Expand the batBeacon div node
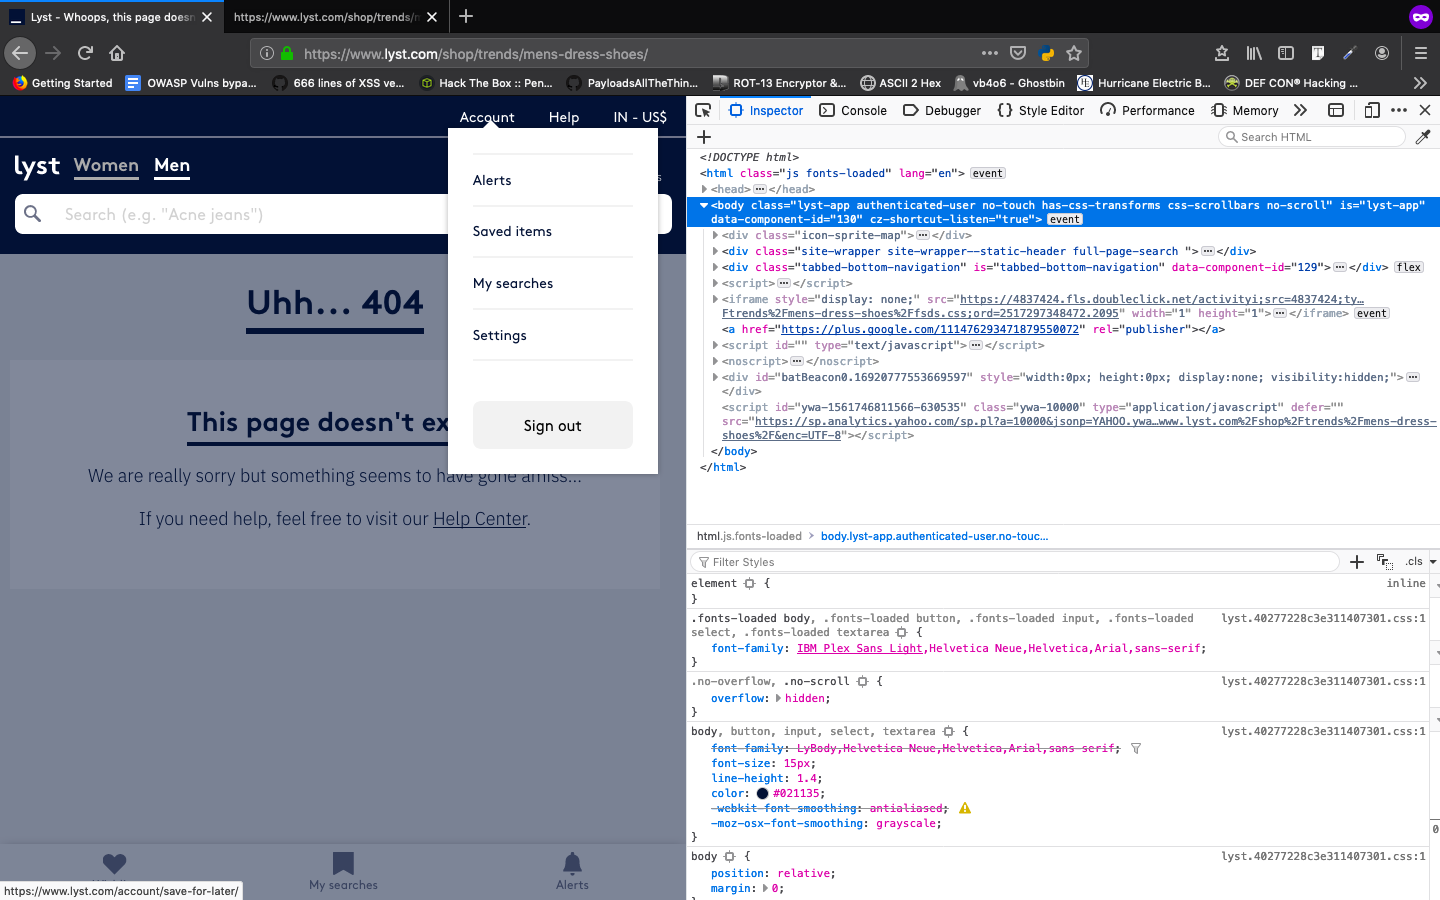The height and width of the screenshot is (900, 1440). point(715,377)
